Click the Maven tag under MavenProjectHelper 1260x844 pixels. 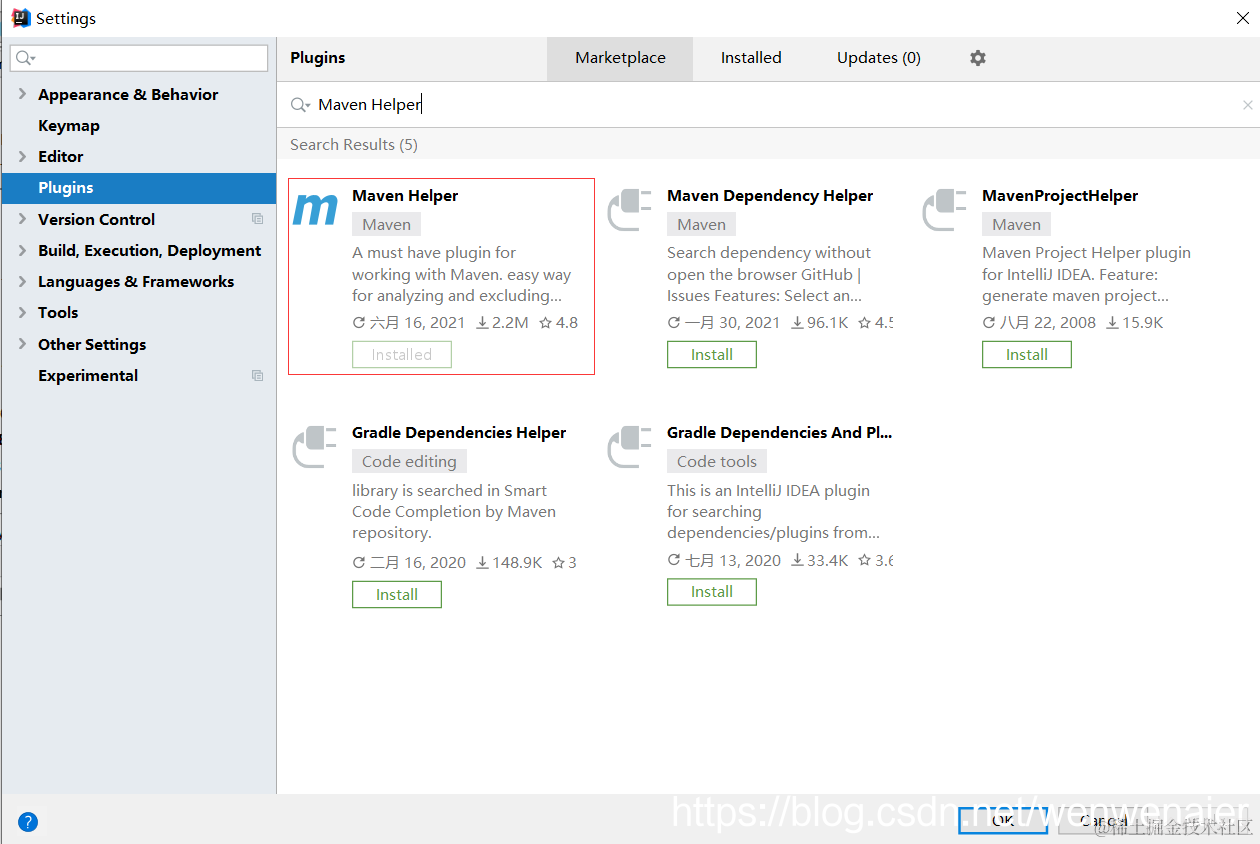click(x=1016, y=225)
